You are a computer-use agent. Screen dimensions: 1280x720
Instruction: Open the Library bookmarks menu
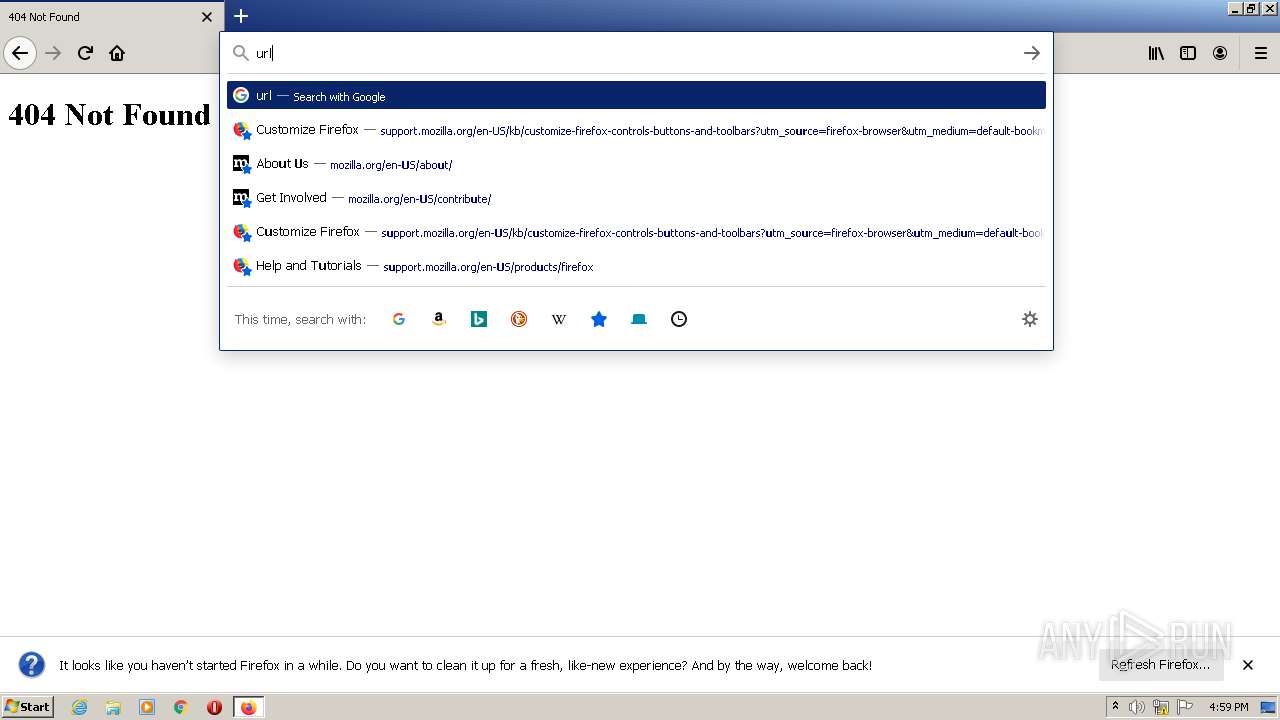pos(1156,53)
